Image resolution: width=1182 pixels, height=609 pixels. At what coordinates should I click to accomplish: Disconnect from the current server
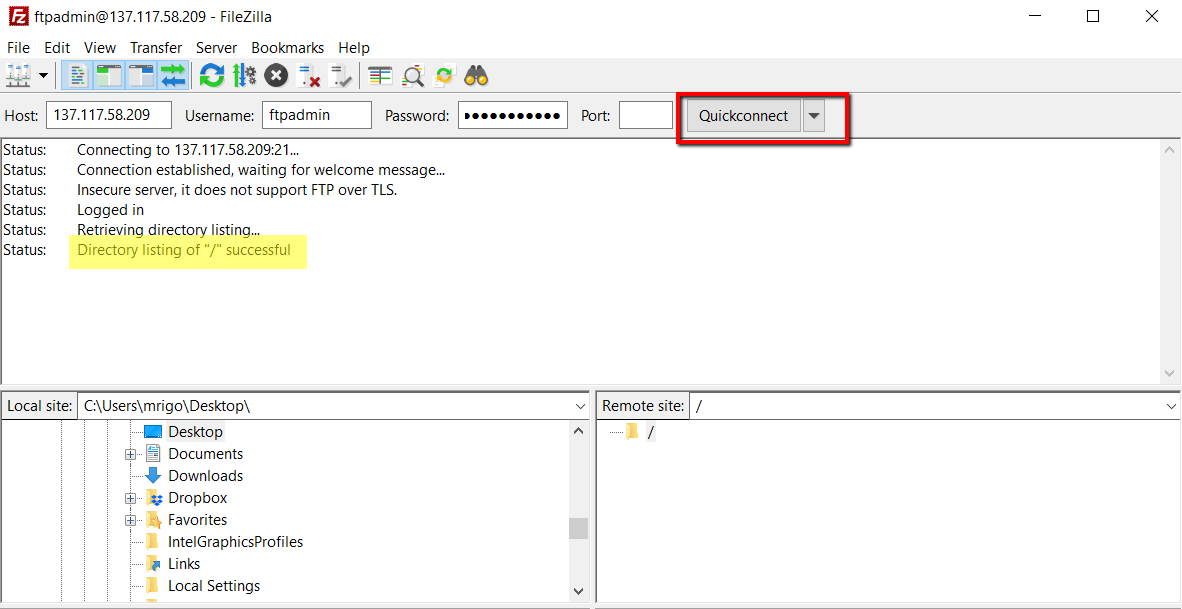click(x=309, y=75)
